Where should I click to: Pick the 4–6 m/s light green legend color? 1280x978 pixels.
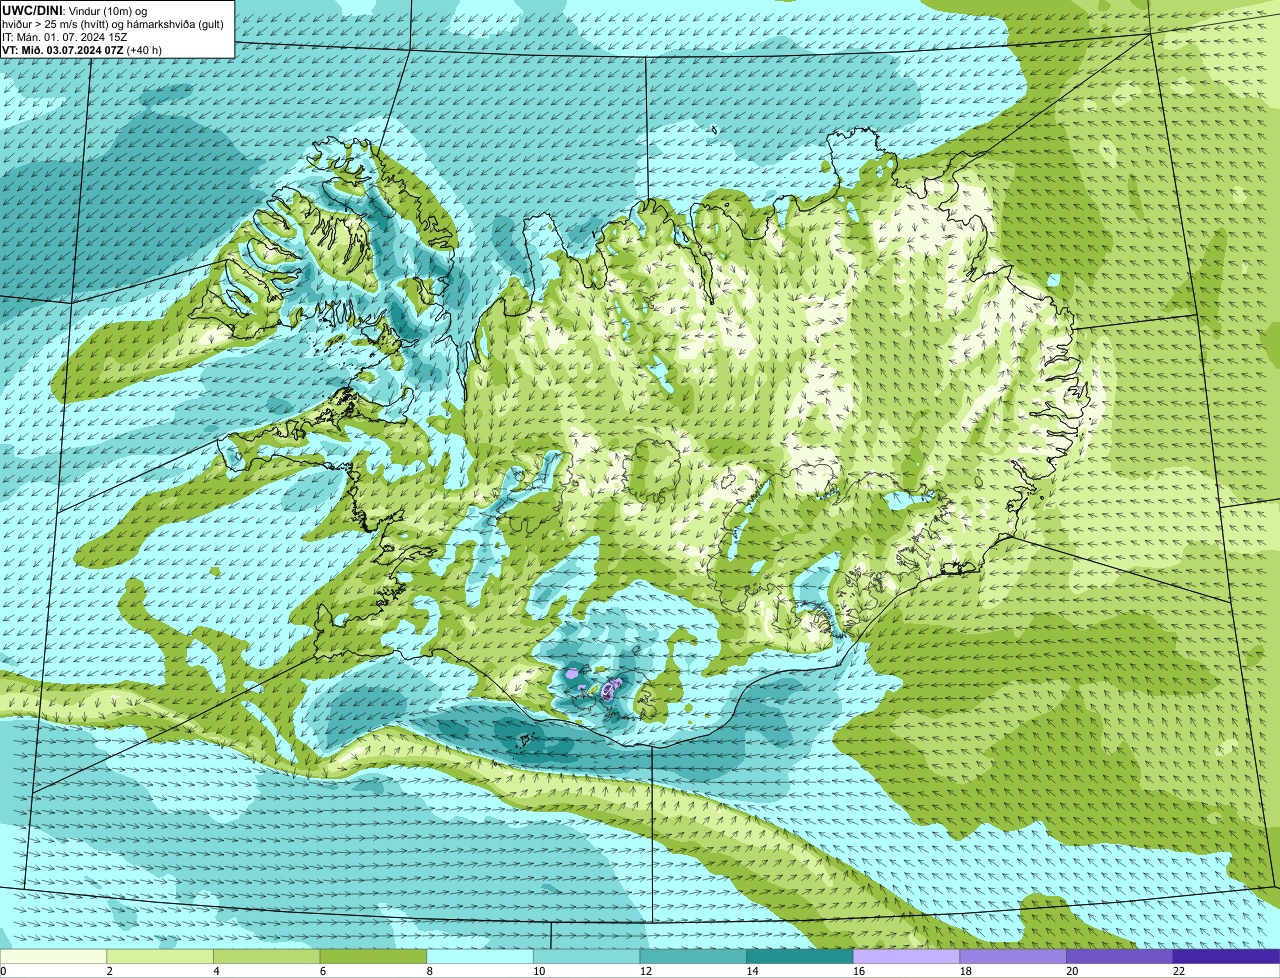click(266, 957)
